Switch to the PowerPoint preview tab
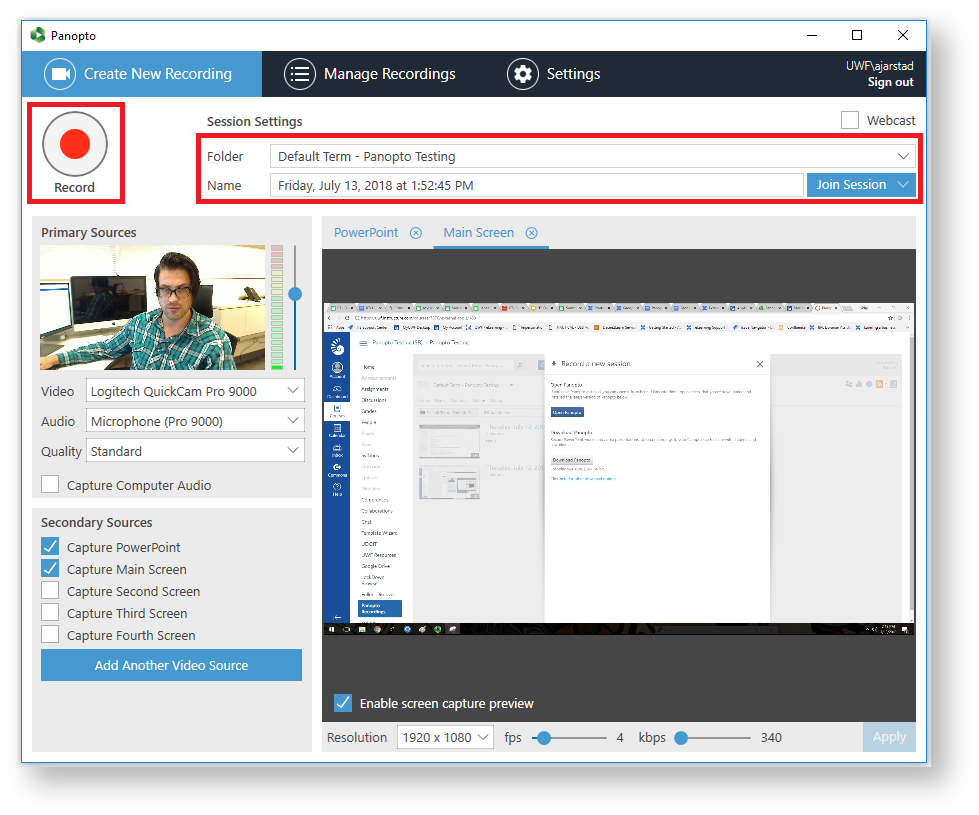The image size is (979, 815). pos(366,232)
